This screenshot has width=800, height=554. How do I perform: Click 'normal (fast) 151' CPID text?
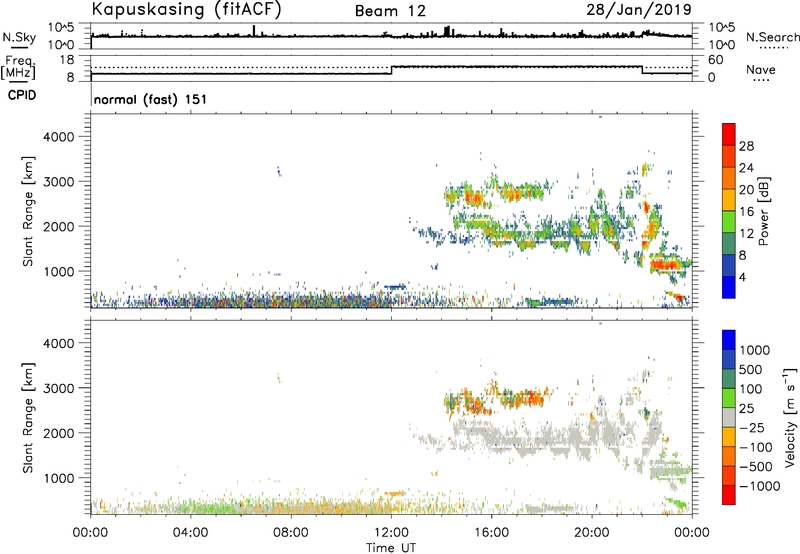pyautogui.click(x=151, y=99)
